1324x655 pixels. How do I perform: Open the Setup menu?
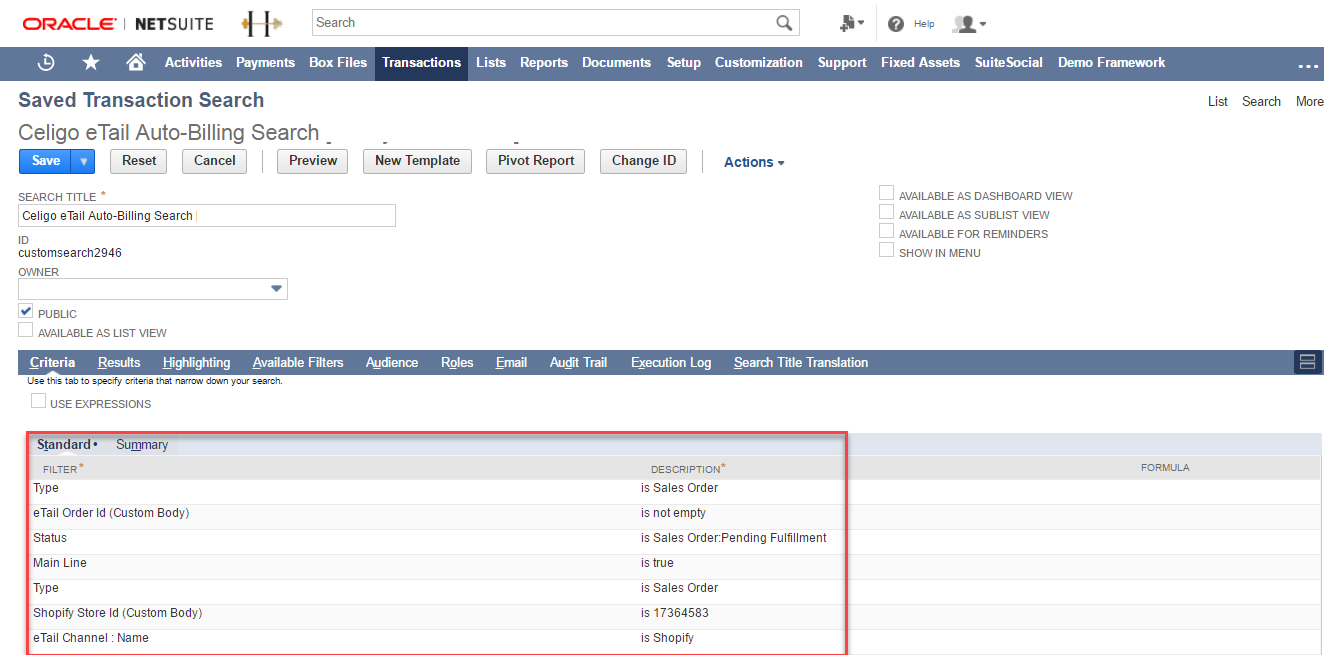tap(684, 62)
